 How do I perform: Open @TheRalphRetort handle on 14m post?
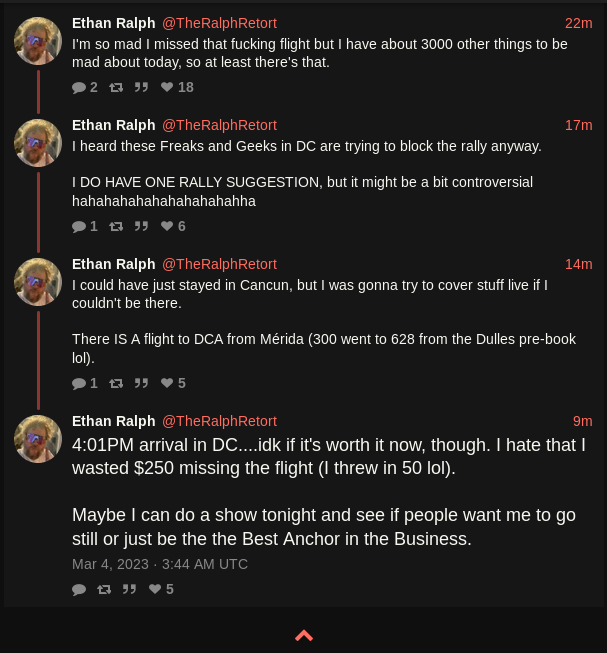pos(219,264)
